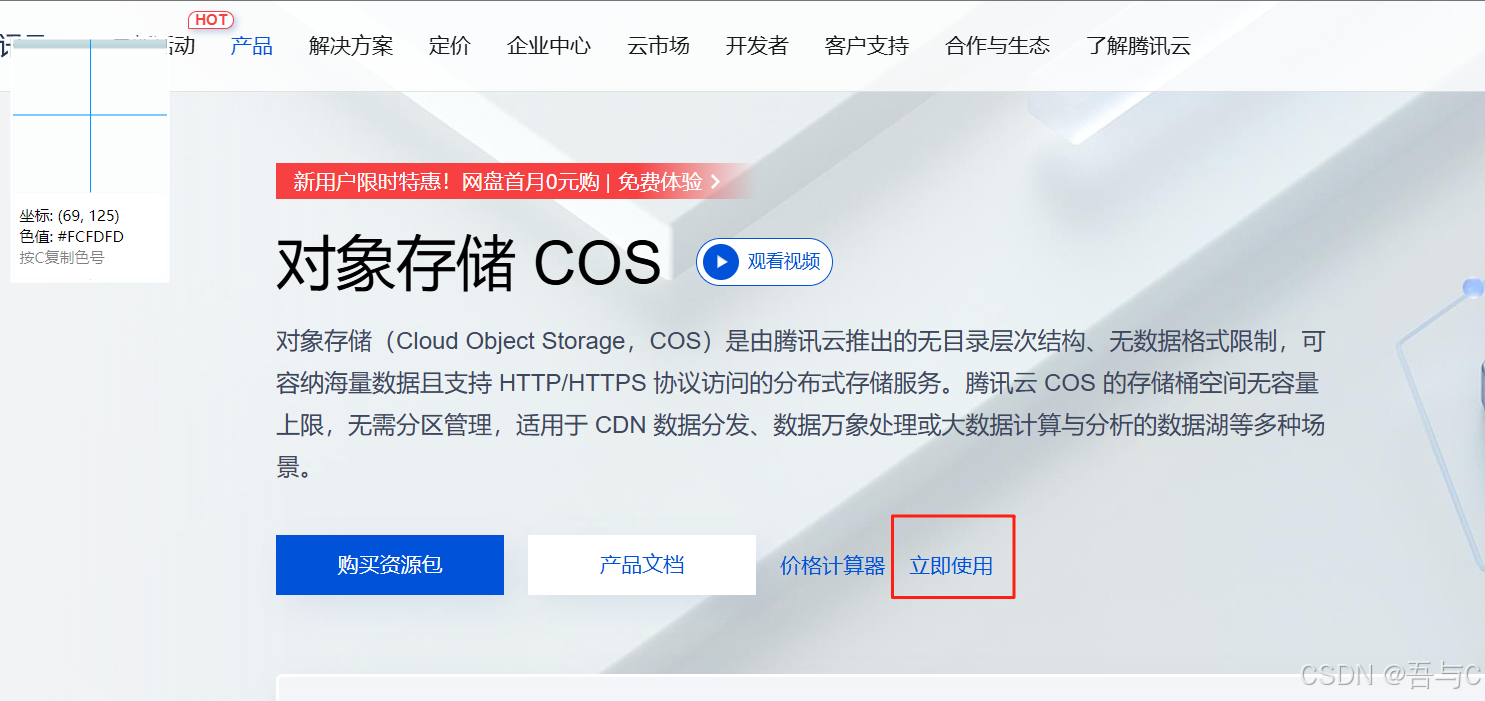Open 云市场 navigation item
Viewport: 1485px width, 701px height.
click(x=658, y=46)
